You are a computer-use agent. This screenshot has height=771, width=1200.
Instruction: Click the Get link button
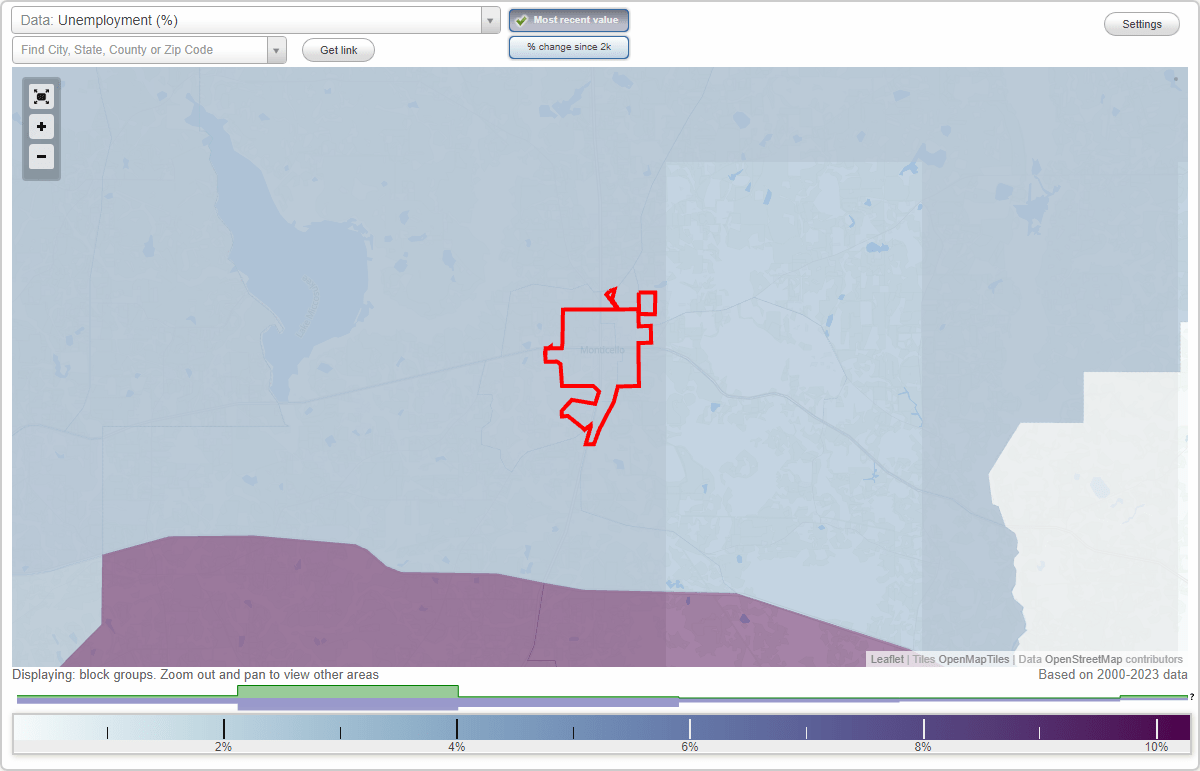click(x=338, y=50)
